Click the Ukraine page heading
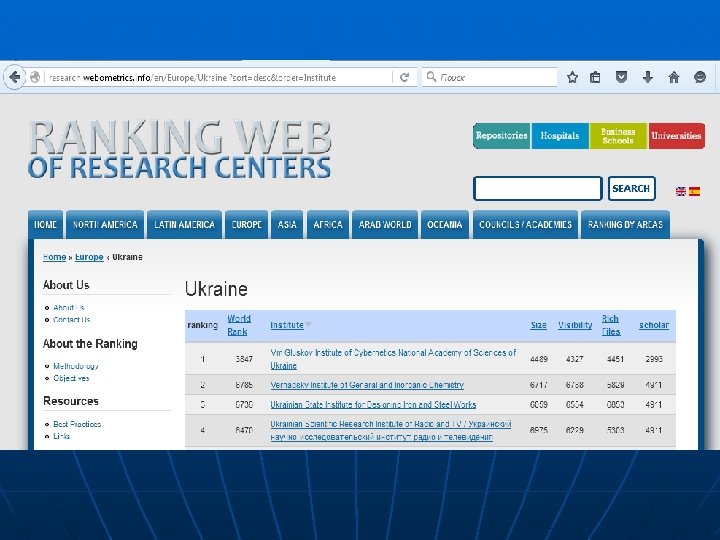The width and height of the screenshot is (720, 540). [x=216, y=289]
